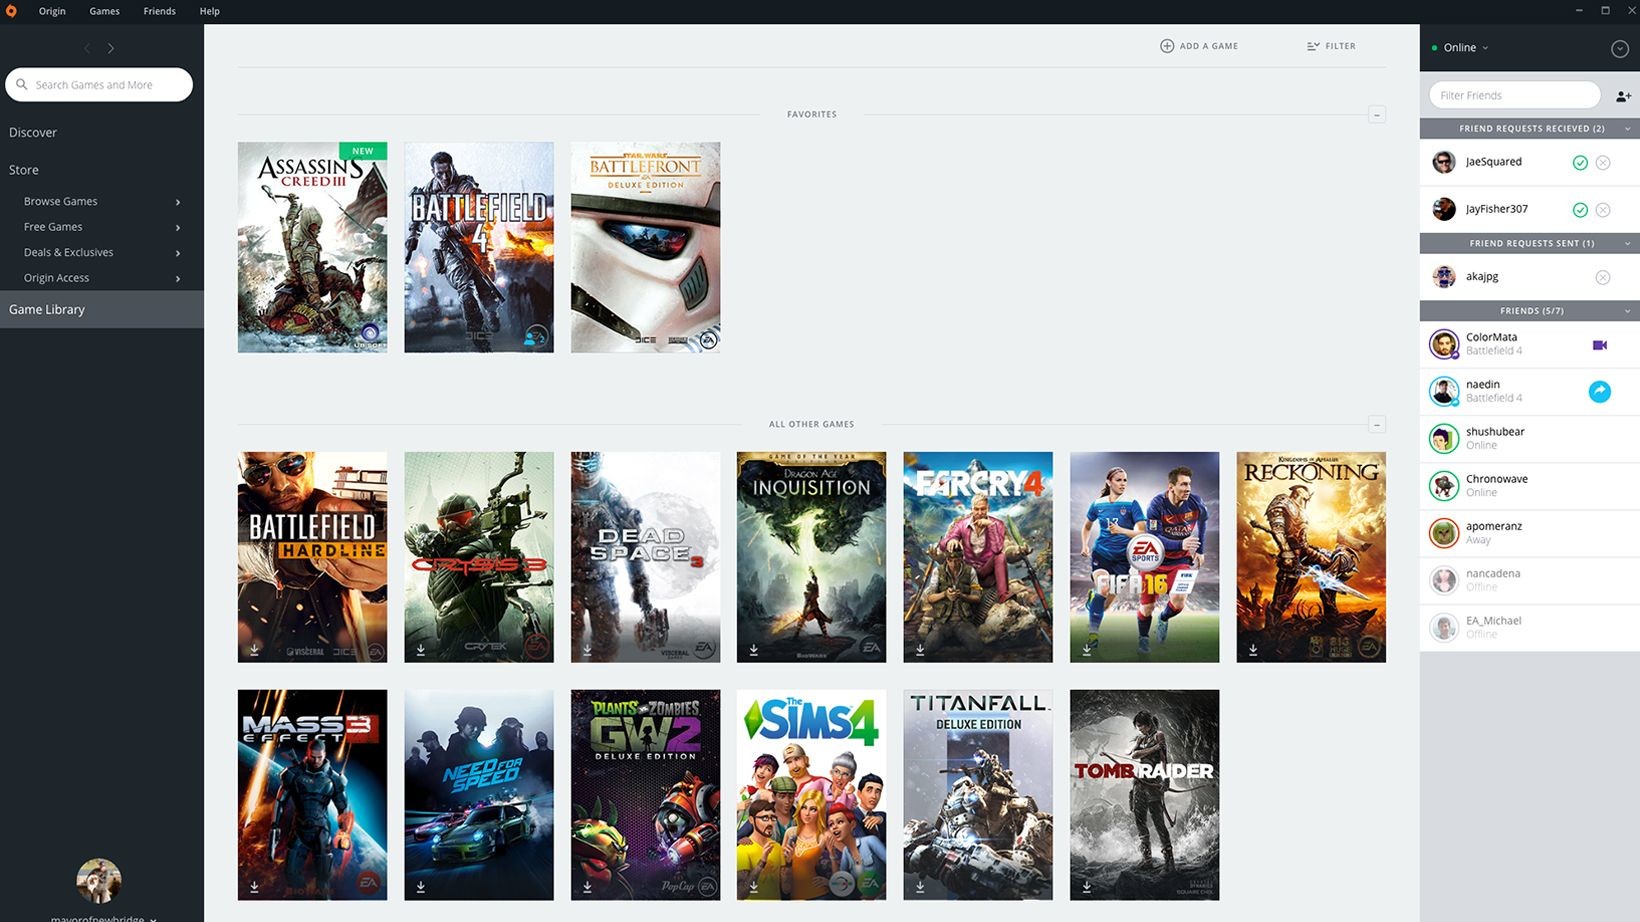Viewport: 1640px width, 922px height.
Task: Open the Friends menu
Action: [x=159, y=11]
